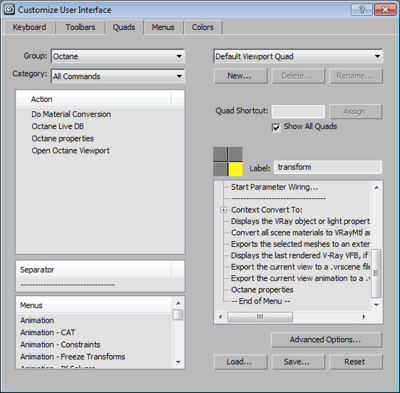This screenshot has width=400, height=393.
Task: Open the Toolbars tab
Action: click(80, 27)
